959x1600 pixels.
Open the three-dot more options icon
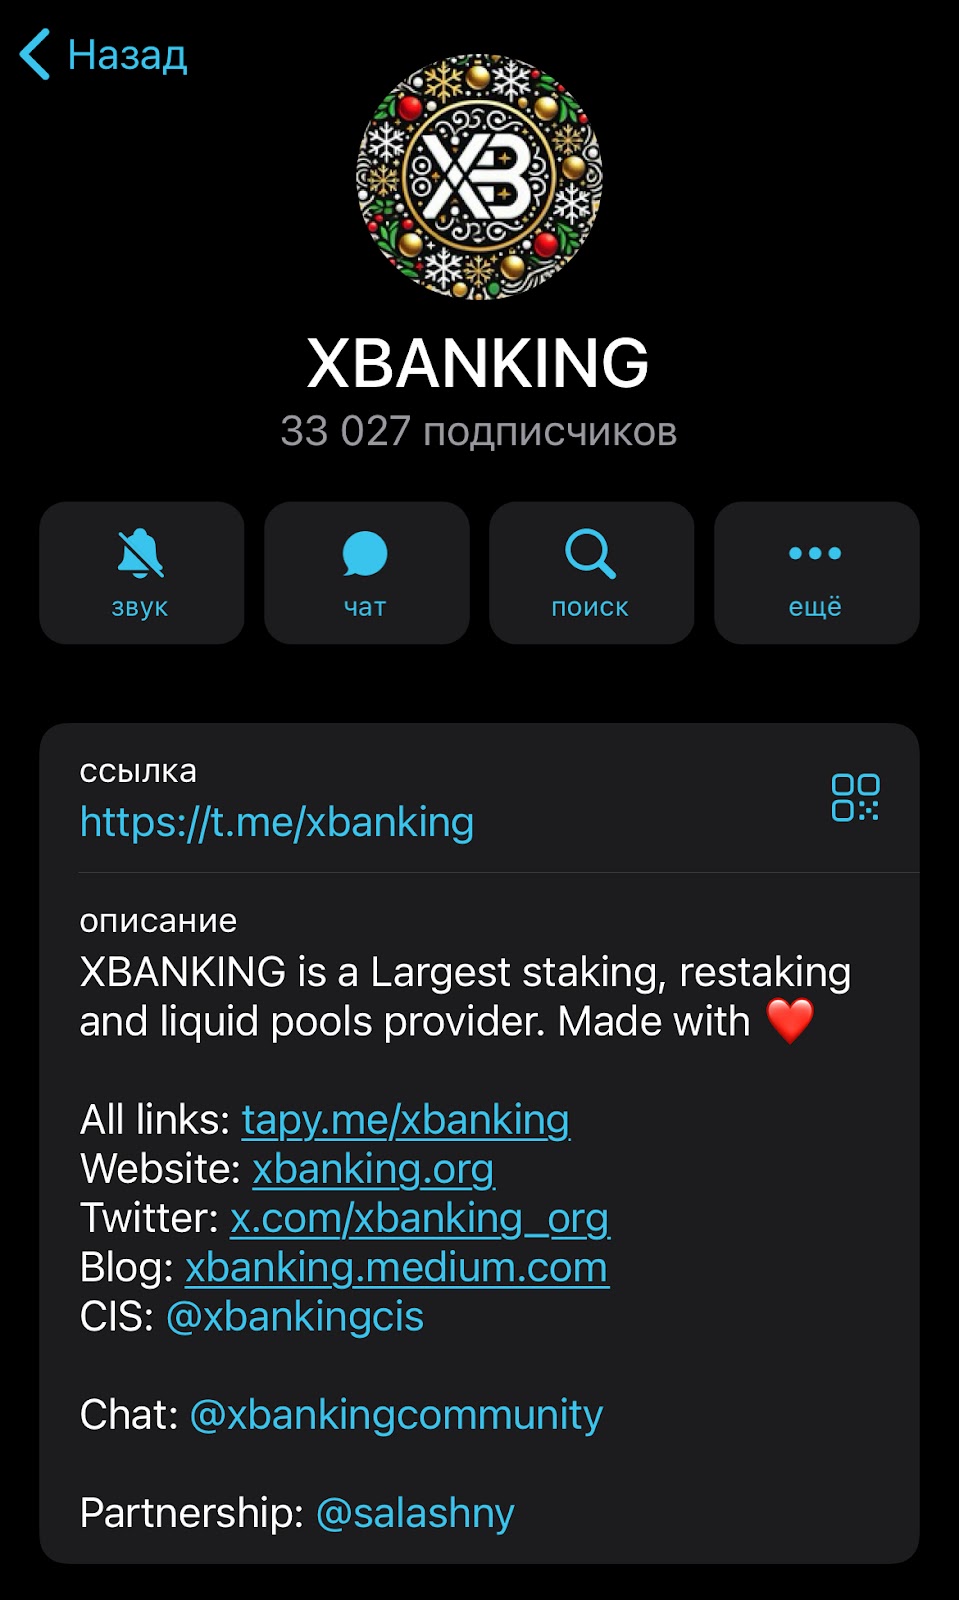[x=815, y=553]
